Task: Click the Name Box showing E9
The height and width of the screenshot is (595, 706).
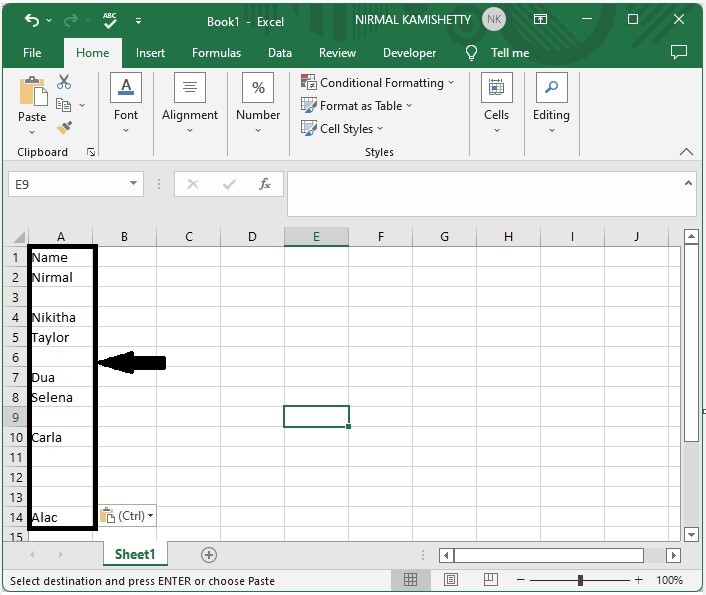Action: 68,184
